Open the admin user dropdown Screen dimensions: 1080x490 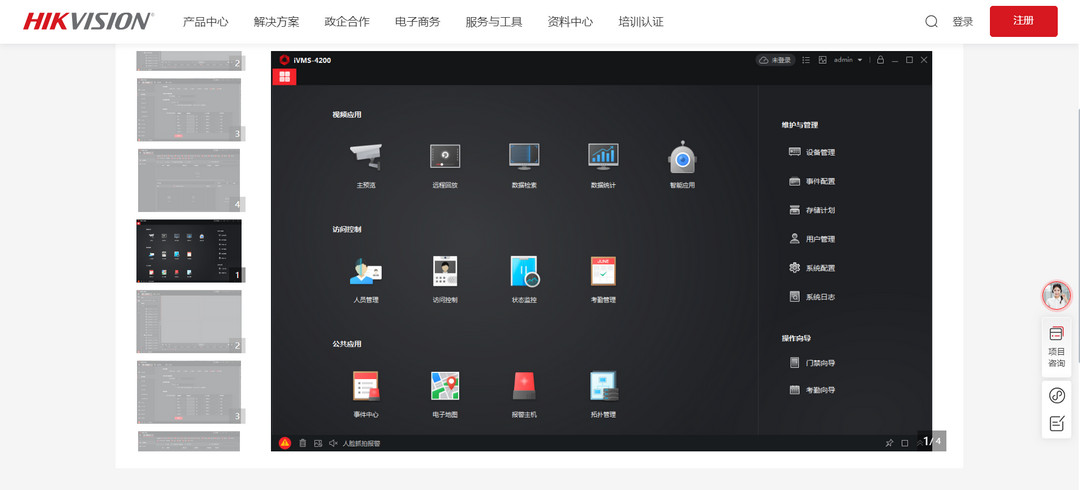848,60
